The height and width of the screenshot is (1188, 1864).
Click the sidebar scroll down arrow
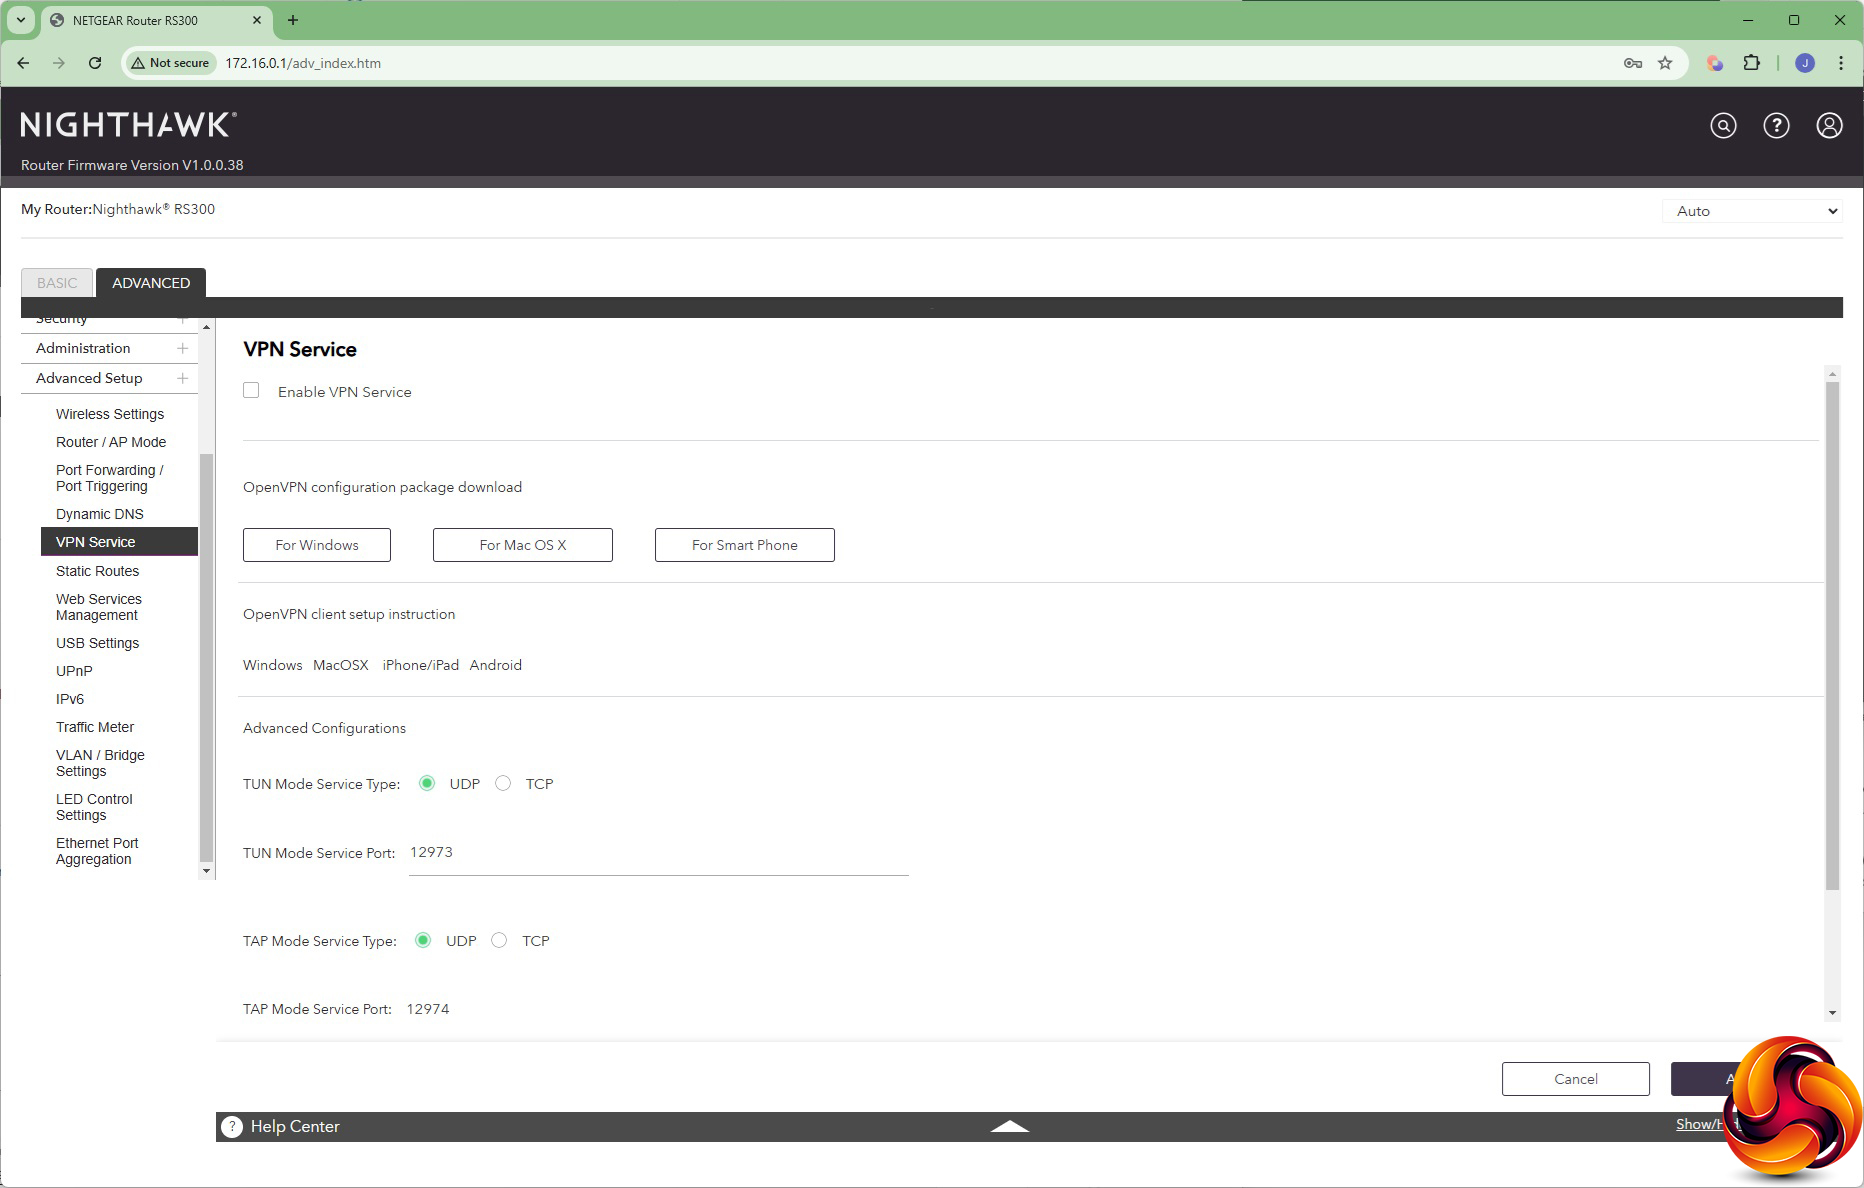point(207,871)
